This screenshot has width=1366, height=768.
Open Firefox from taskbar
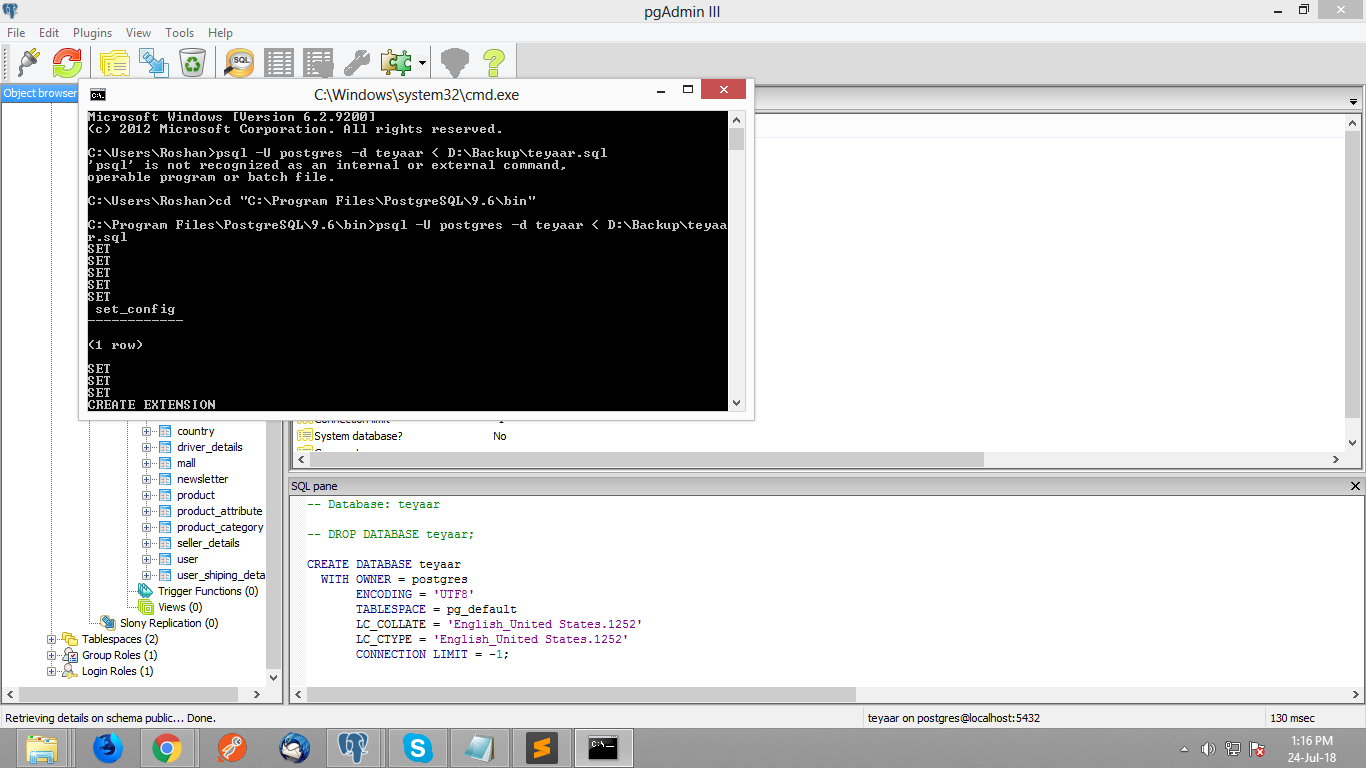pyautogui.click(x=107, y=747)
